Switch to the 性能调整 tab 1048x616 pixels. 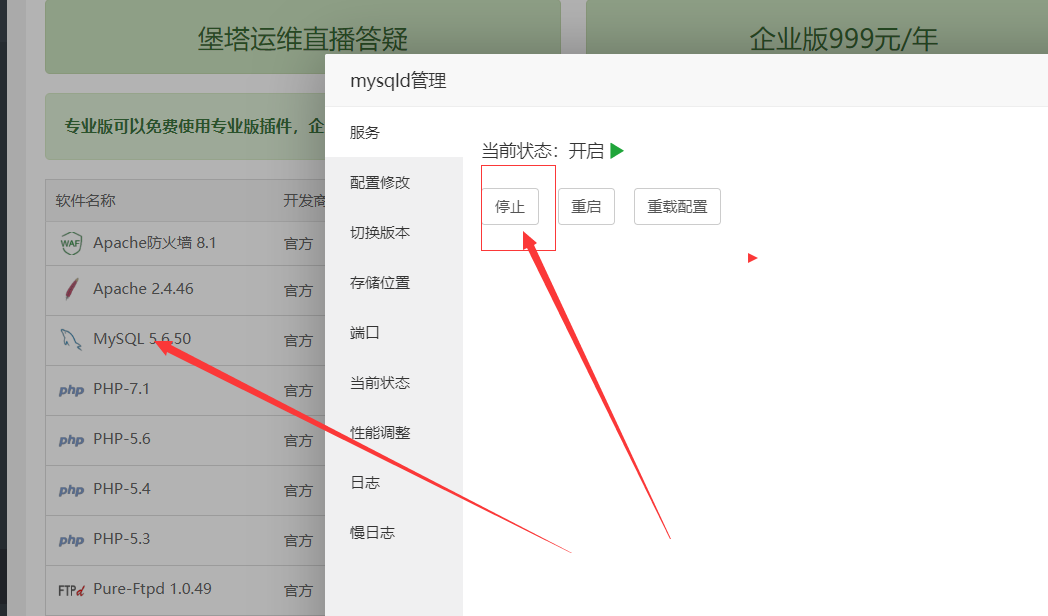coord(394,433)
